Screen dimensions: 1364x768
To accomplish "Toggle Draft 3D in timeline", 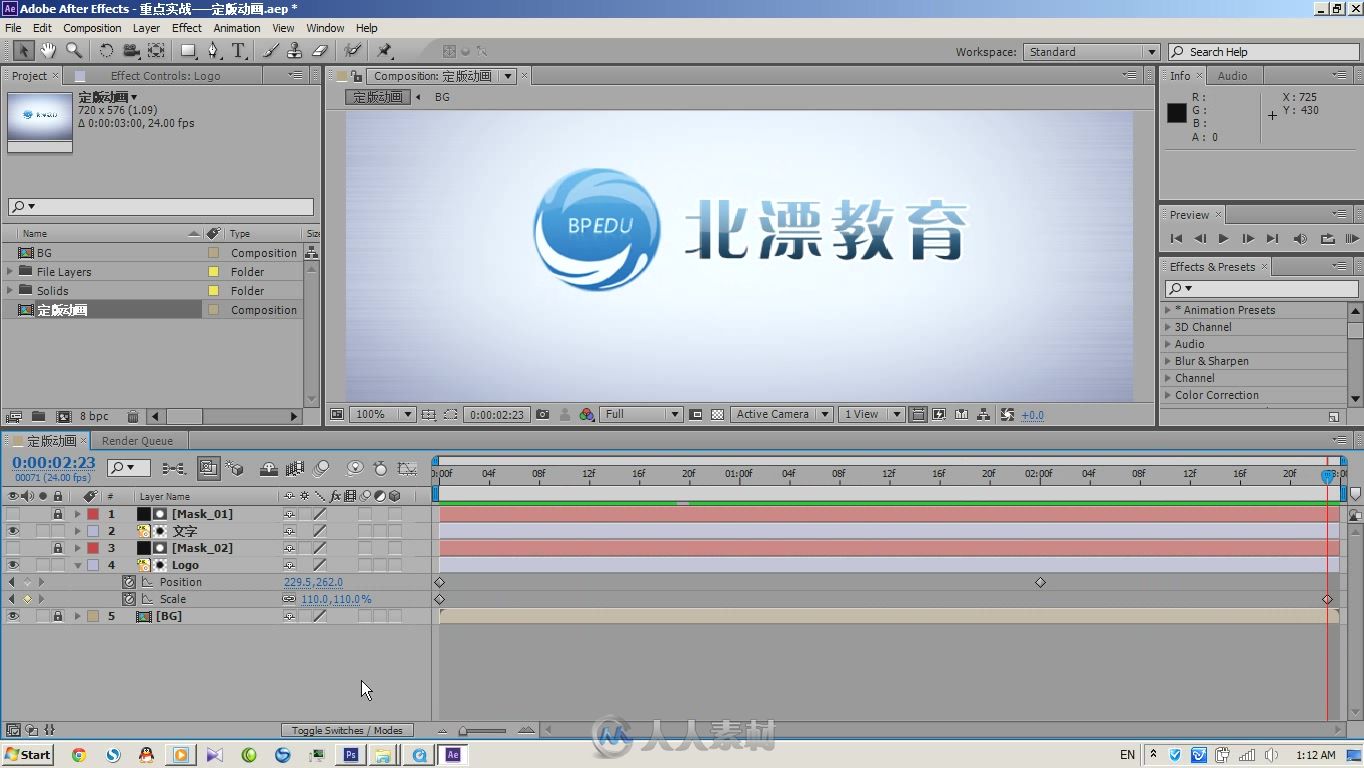I will (x=235, y=468).
